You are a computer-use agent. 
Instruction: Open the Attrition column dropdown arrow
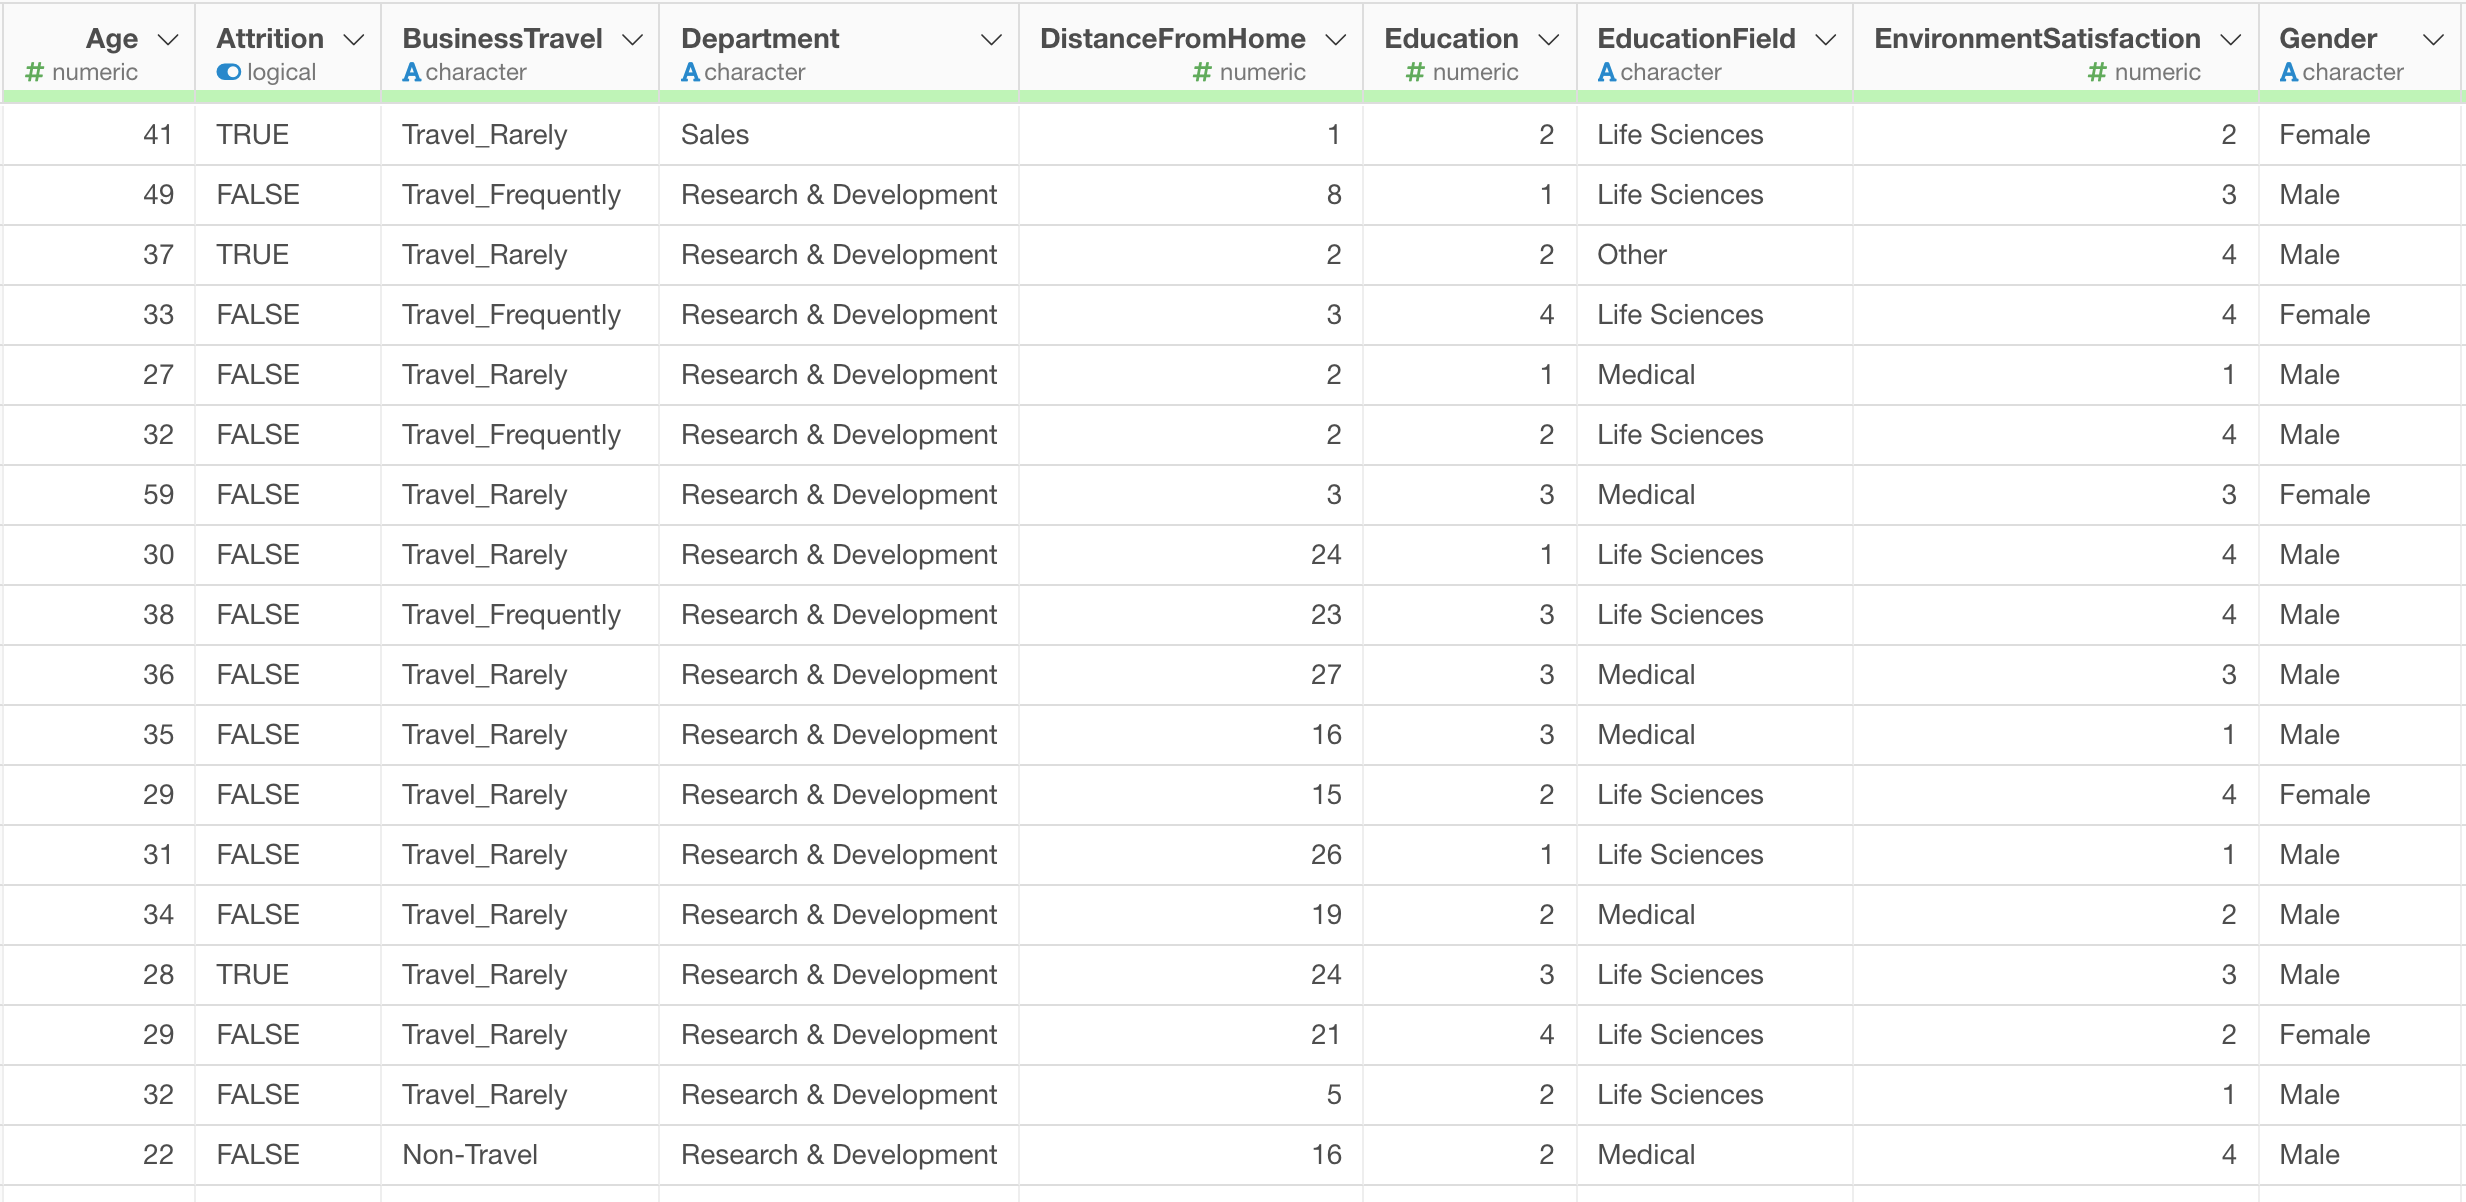354,40
